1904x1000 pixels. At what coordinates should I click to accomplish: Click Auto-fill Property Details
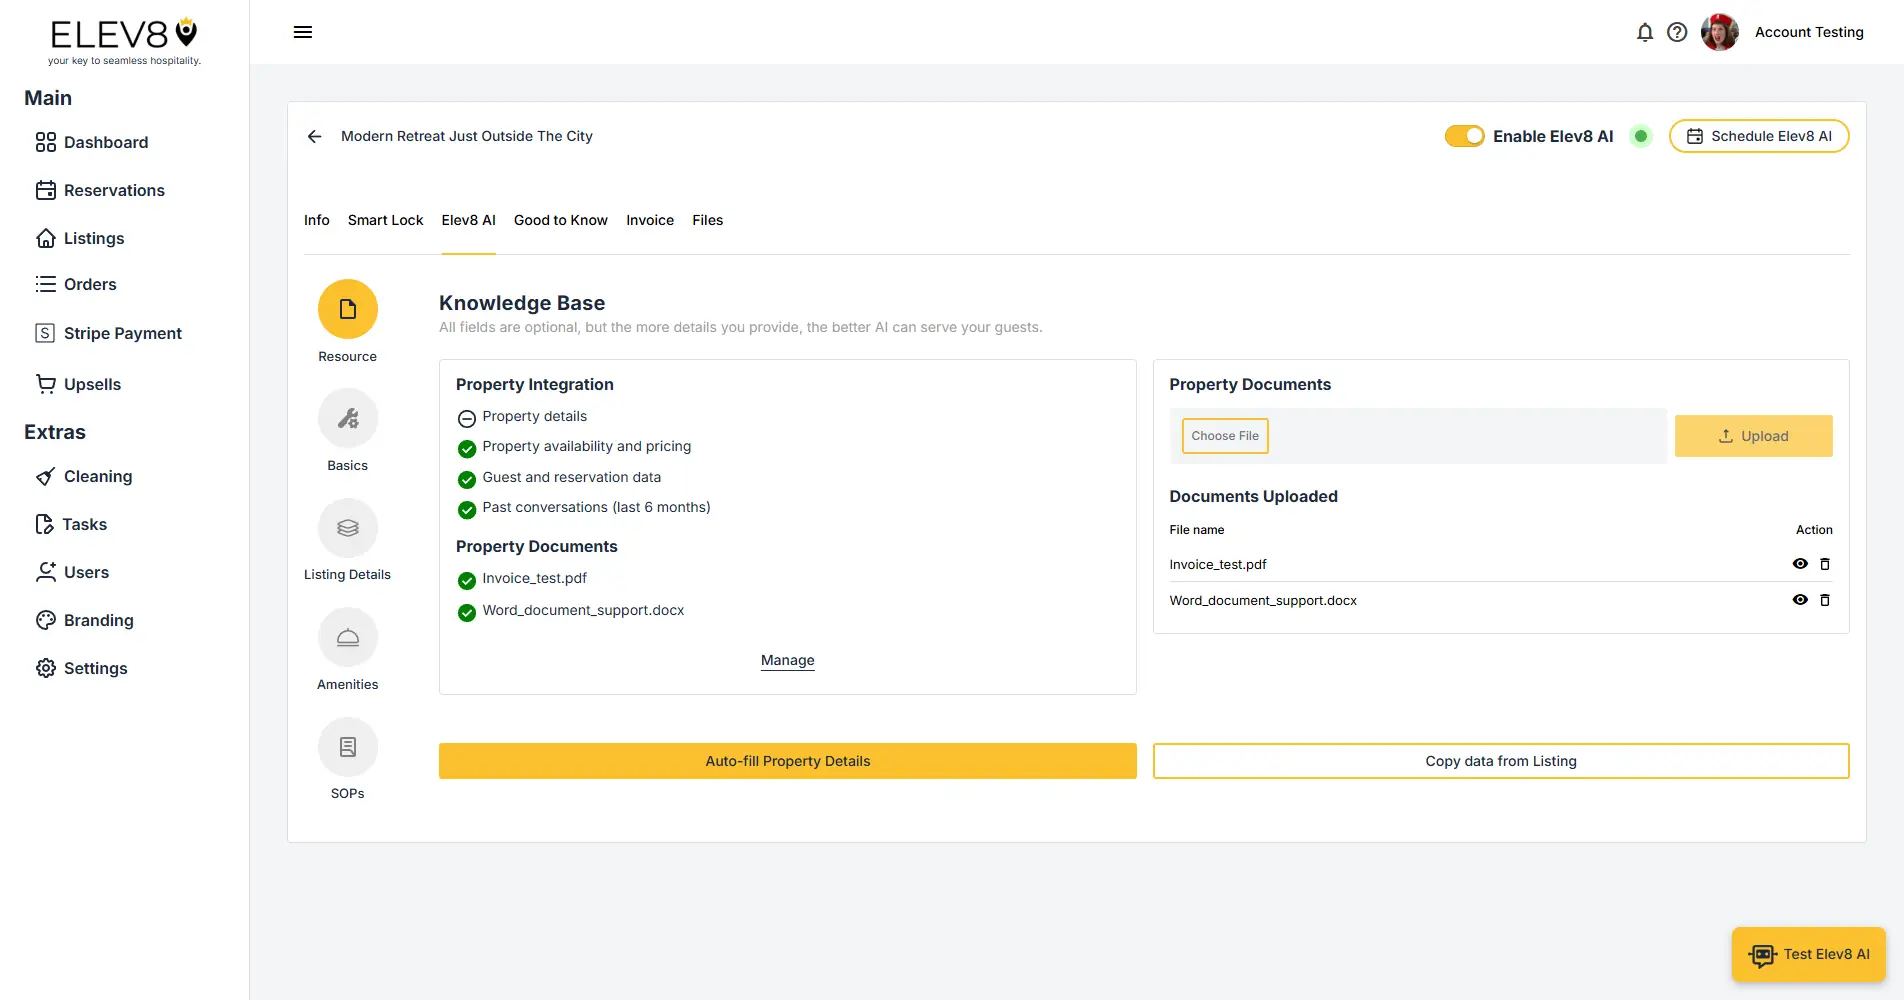787,761
